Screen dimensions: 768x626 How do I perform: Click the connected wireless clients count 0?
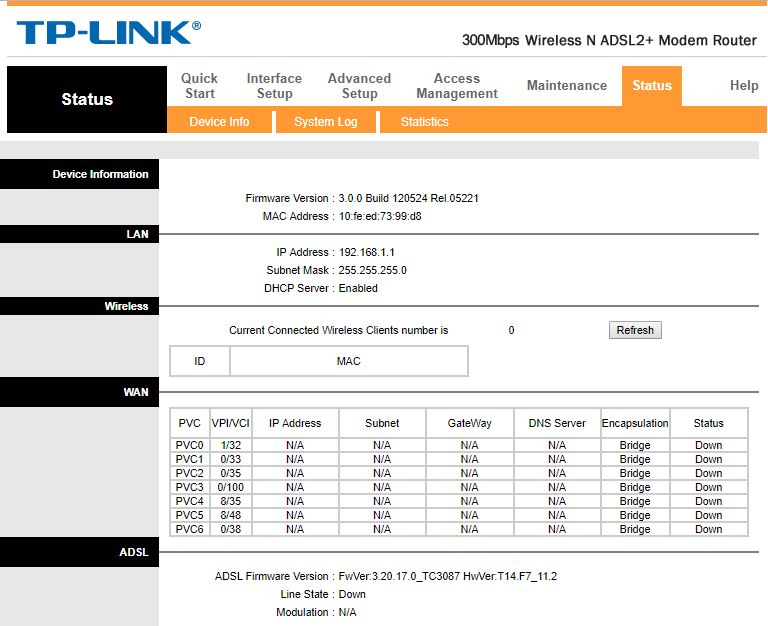tap(511, 331)
